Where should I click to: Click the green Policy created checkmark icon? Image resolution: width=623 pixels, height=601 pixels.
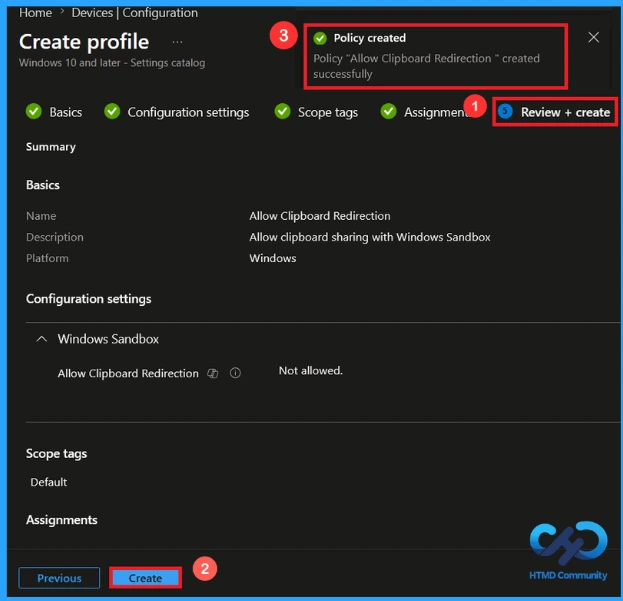pos(320,39)
